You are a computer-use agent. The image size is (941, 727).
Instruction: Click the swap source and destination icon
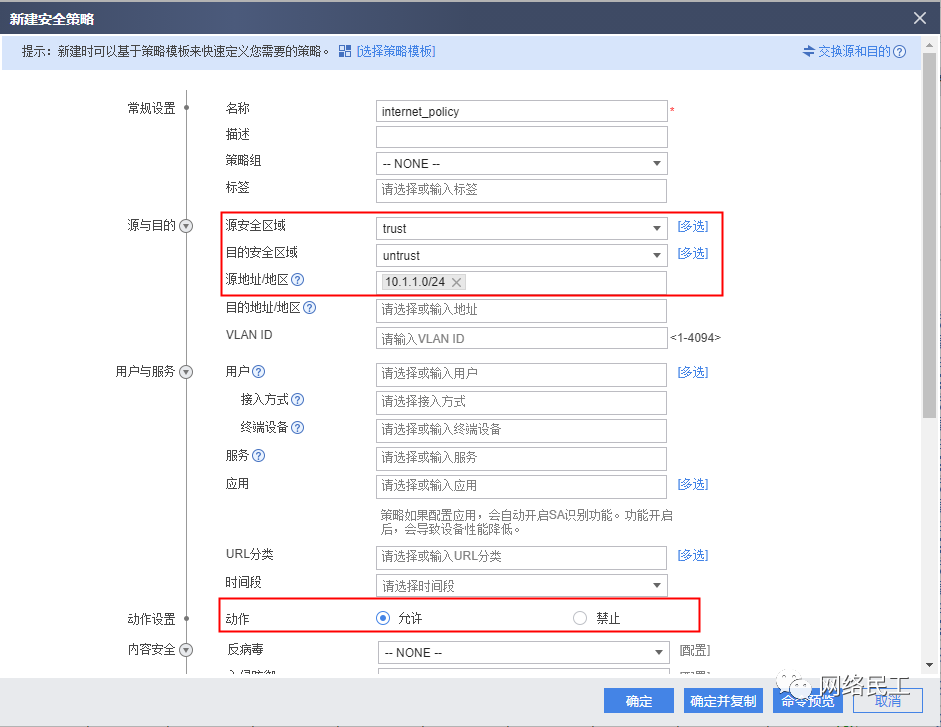point(808,51)
